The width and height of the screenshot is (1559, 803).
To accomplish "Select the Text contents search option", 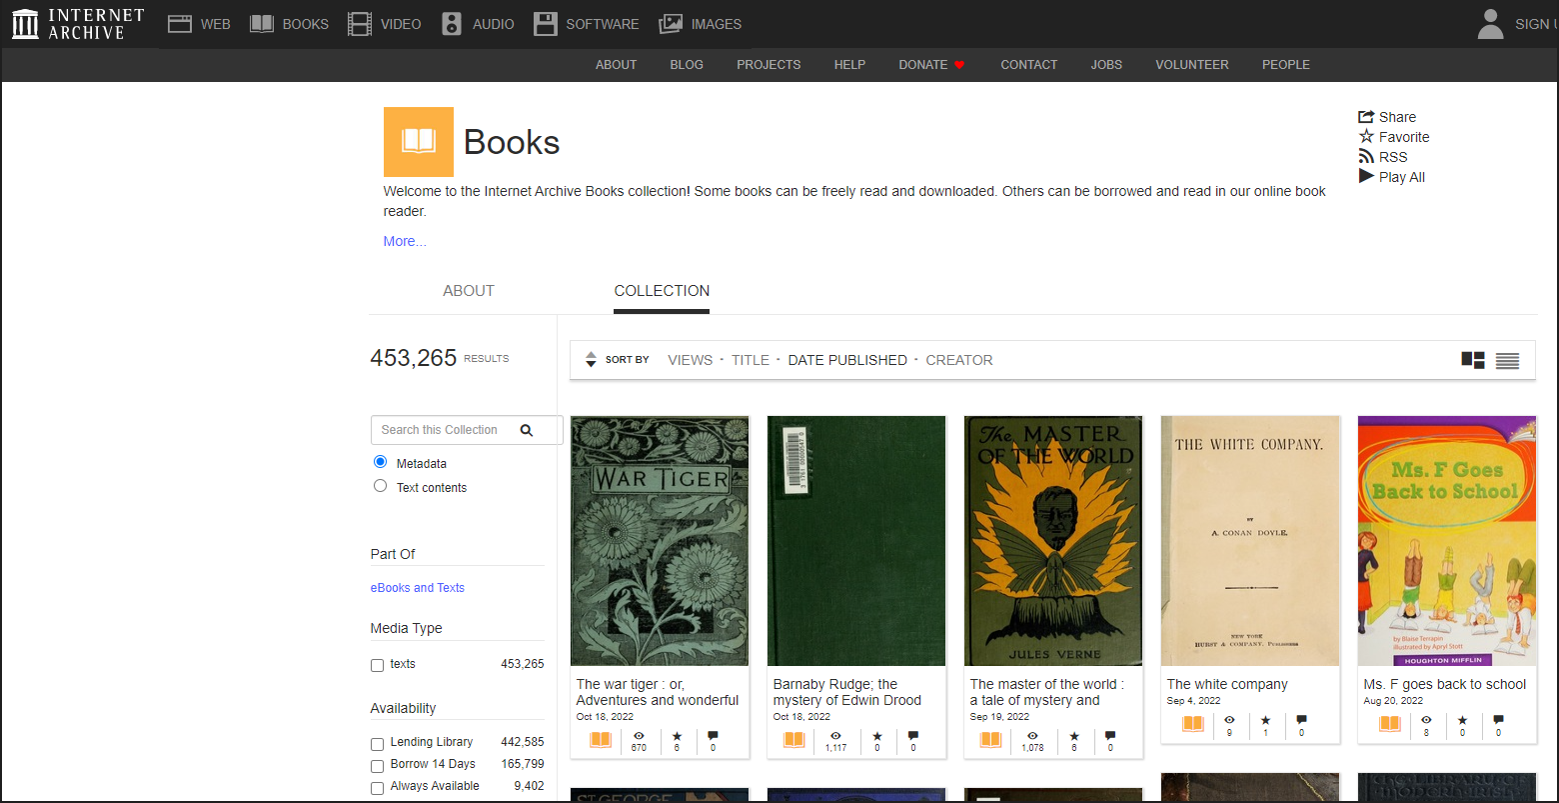I will 380,486.
